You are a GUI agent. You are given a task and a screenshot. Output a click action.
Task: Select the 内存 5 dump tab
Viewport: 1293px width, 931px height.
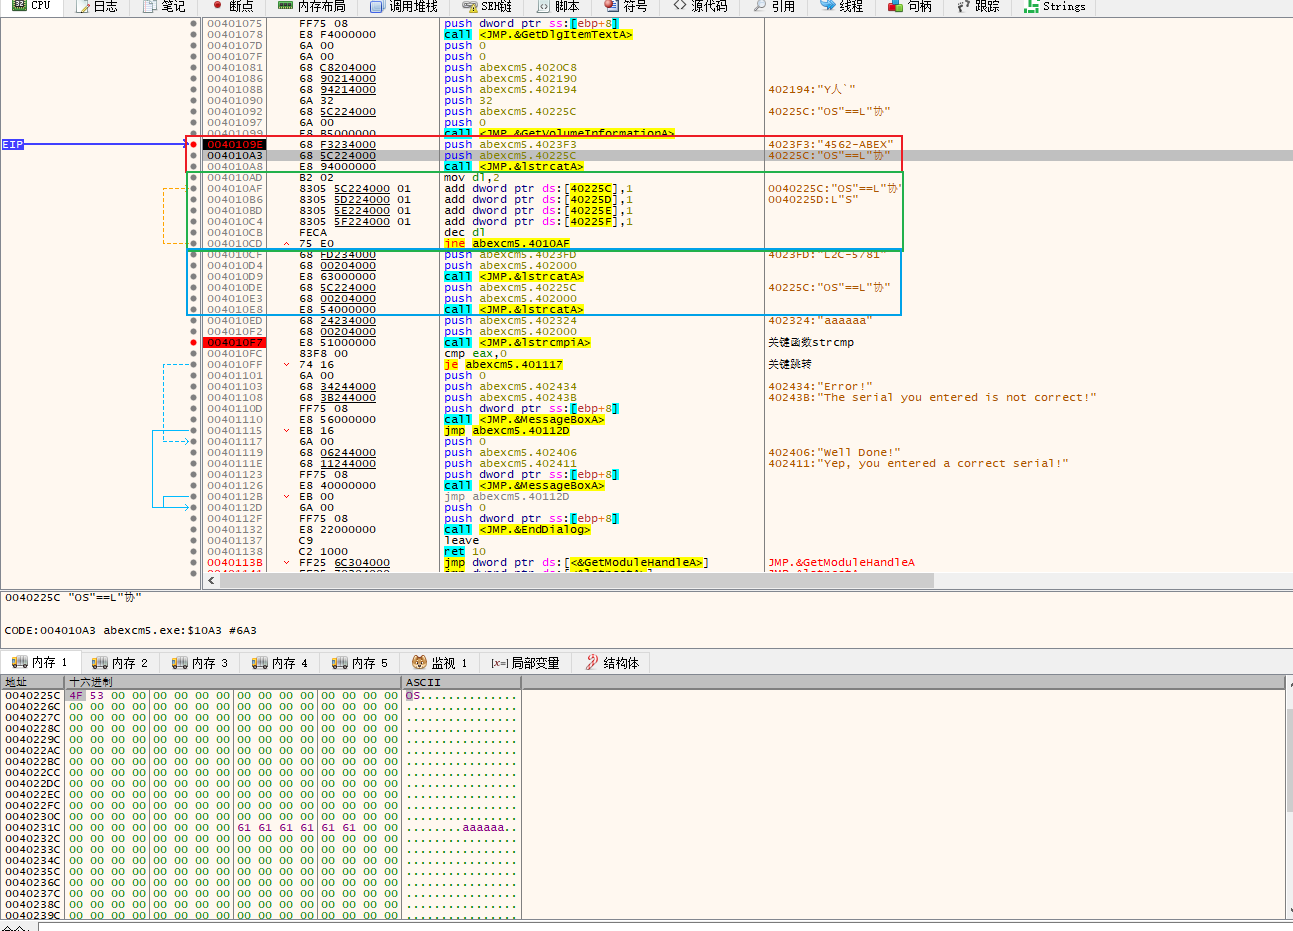point(360,662)
